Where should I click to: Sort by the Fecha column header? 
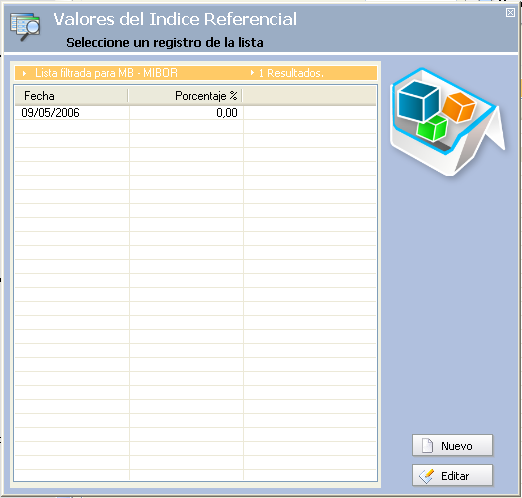[71, 96]
